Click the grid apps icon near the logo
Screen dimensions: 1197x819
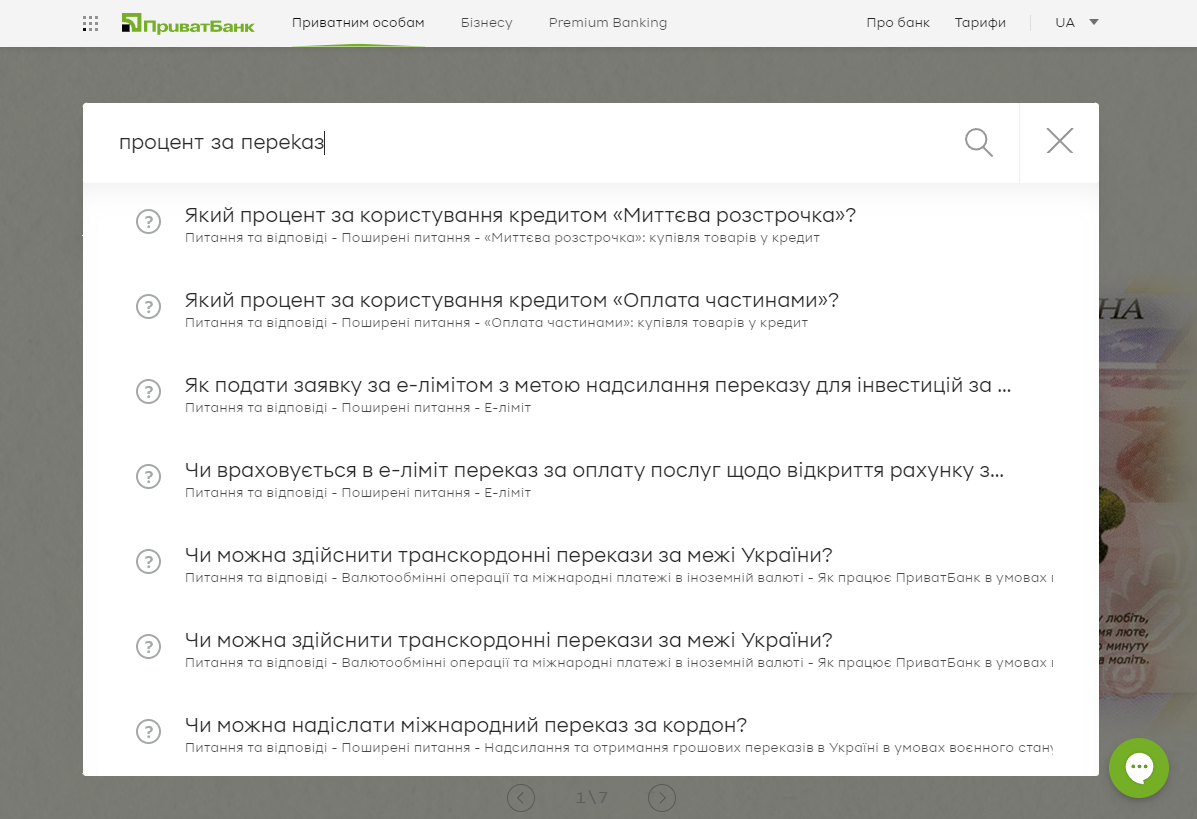[x=90, y=22]
